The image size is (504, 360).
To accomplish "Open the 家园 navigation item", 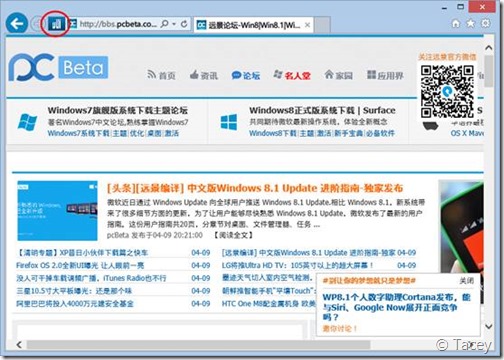I will point(338,75).
